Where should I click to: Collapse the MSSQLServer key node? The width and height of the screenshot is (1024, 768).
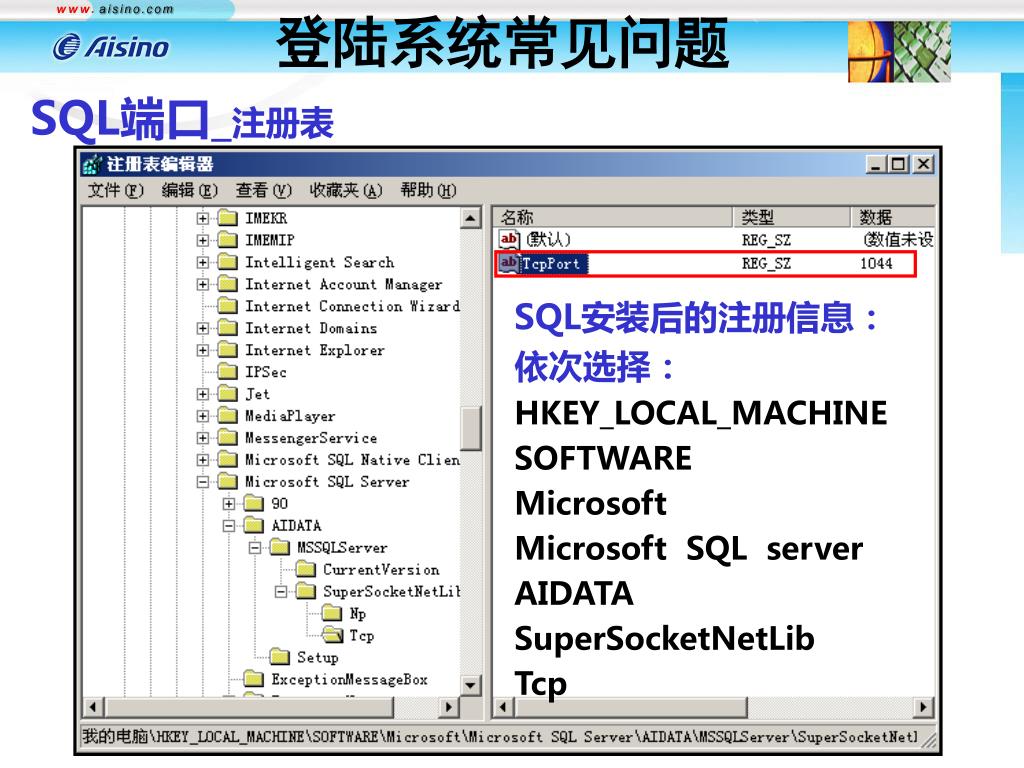(x=255, y=548)
